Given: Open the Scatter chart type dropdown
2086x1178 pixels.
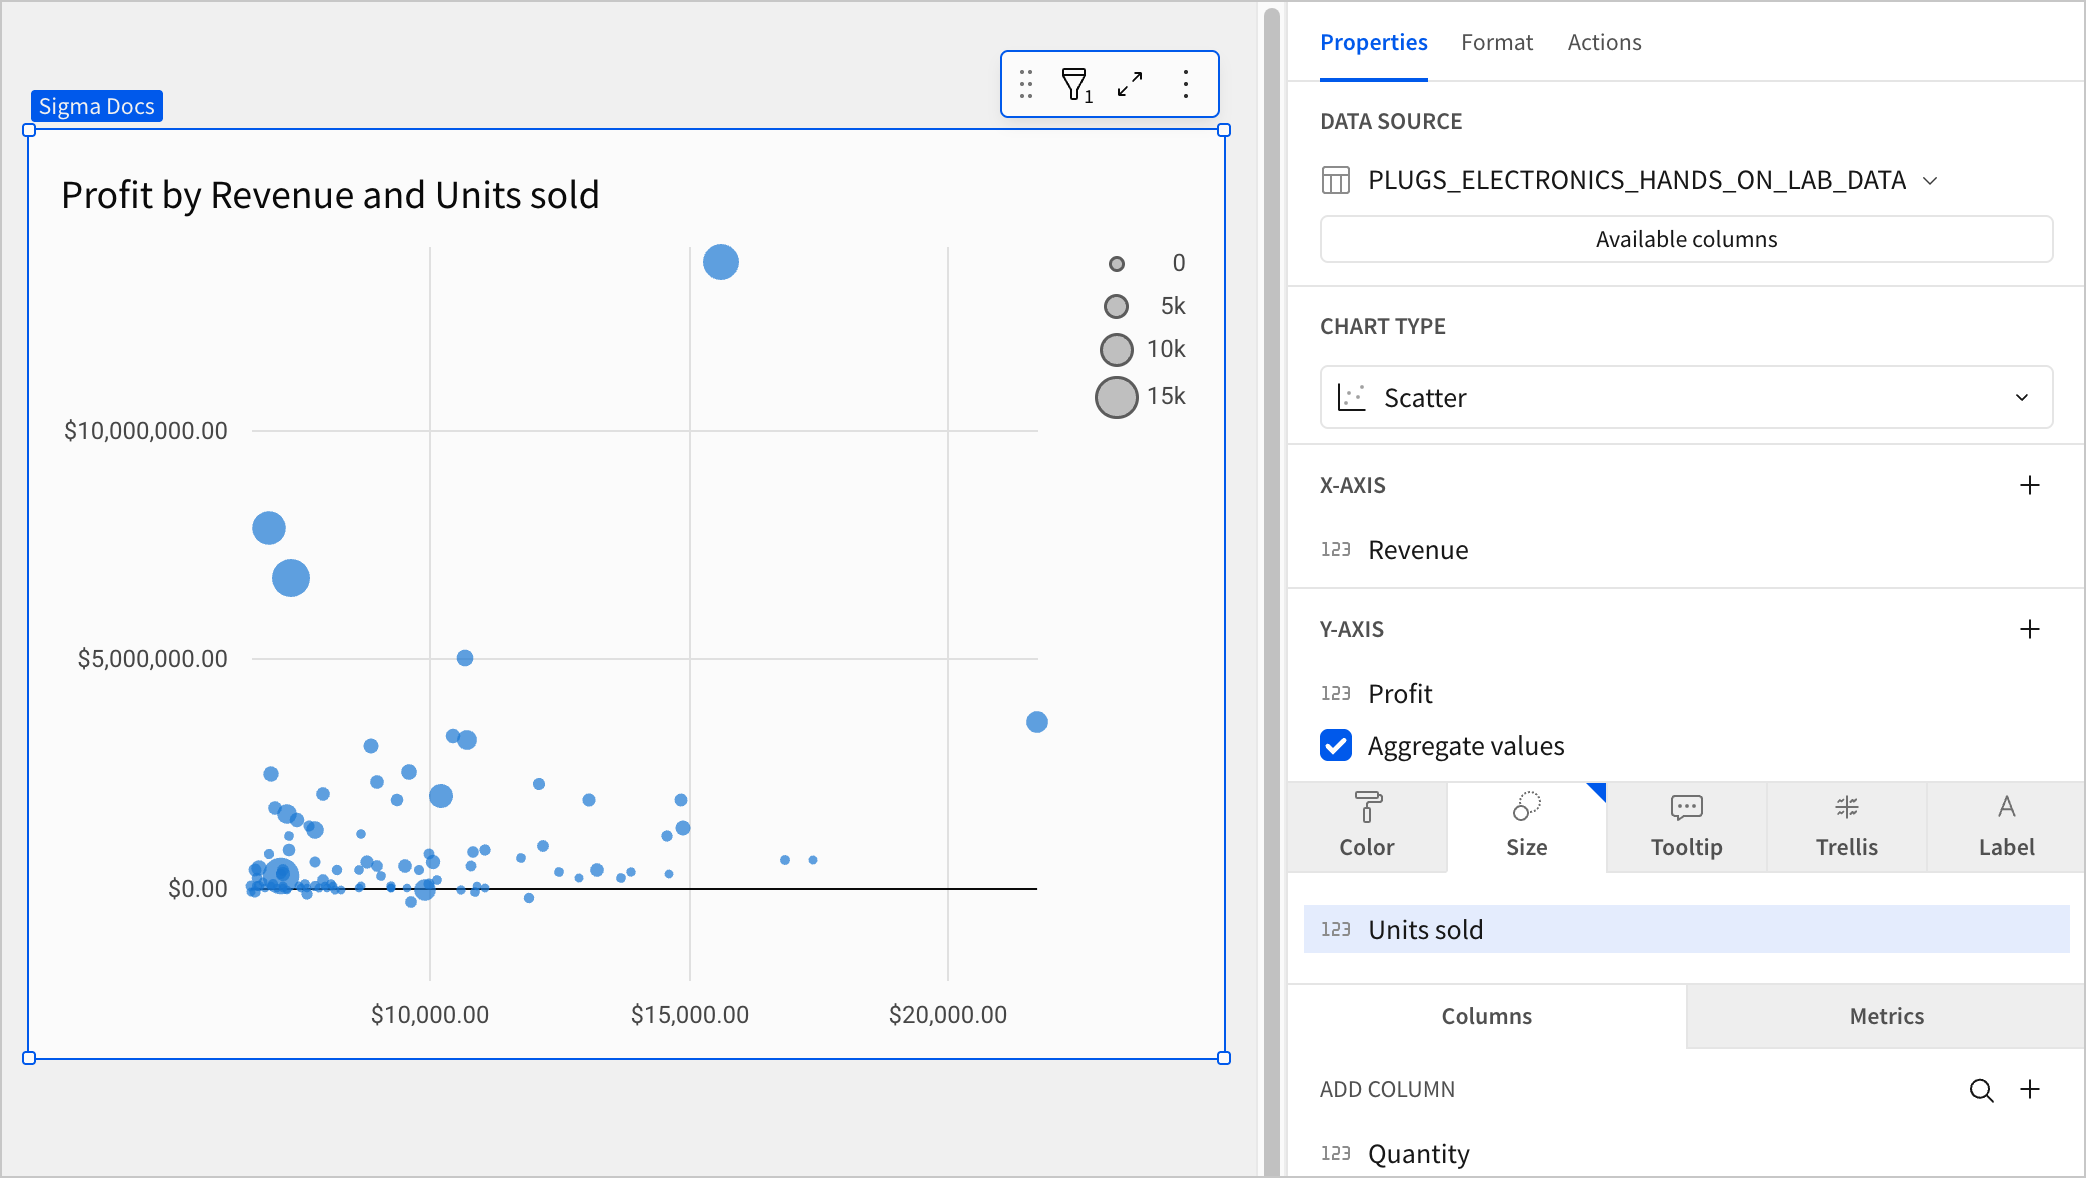Looking at the screenshot, I should (2021, 397).
